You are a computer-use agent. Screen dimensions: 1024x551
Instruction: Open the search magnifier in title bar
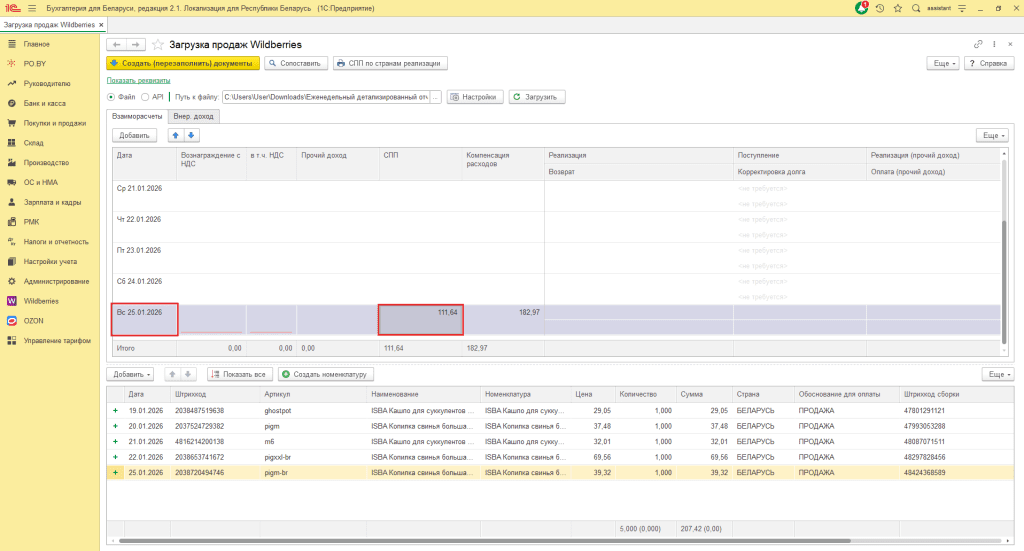pos(916,8)
